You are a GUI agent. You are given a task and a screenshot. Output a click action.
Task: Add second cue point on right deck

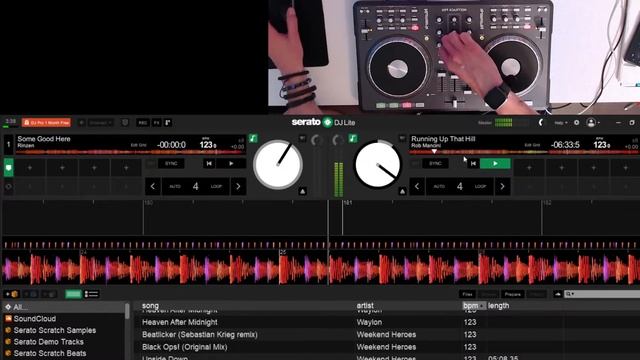click(x=561, y=168)
